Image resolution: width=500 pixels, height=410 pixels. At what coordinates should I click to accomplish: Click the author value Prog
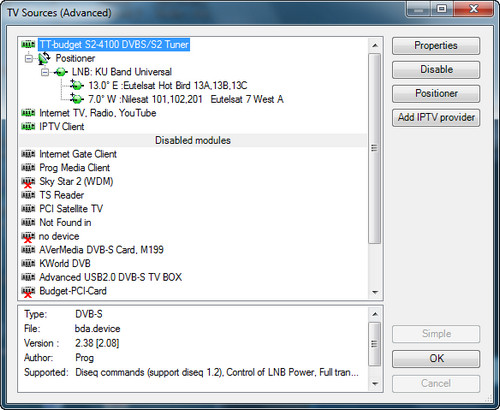tap(84, 358)
